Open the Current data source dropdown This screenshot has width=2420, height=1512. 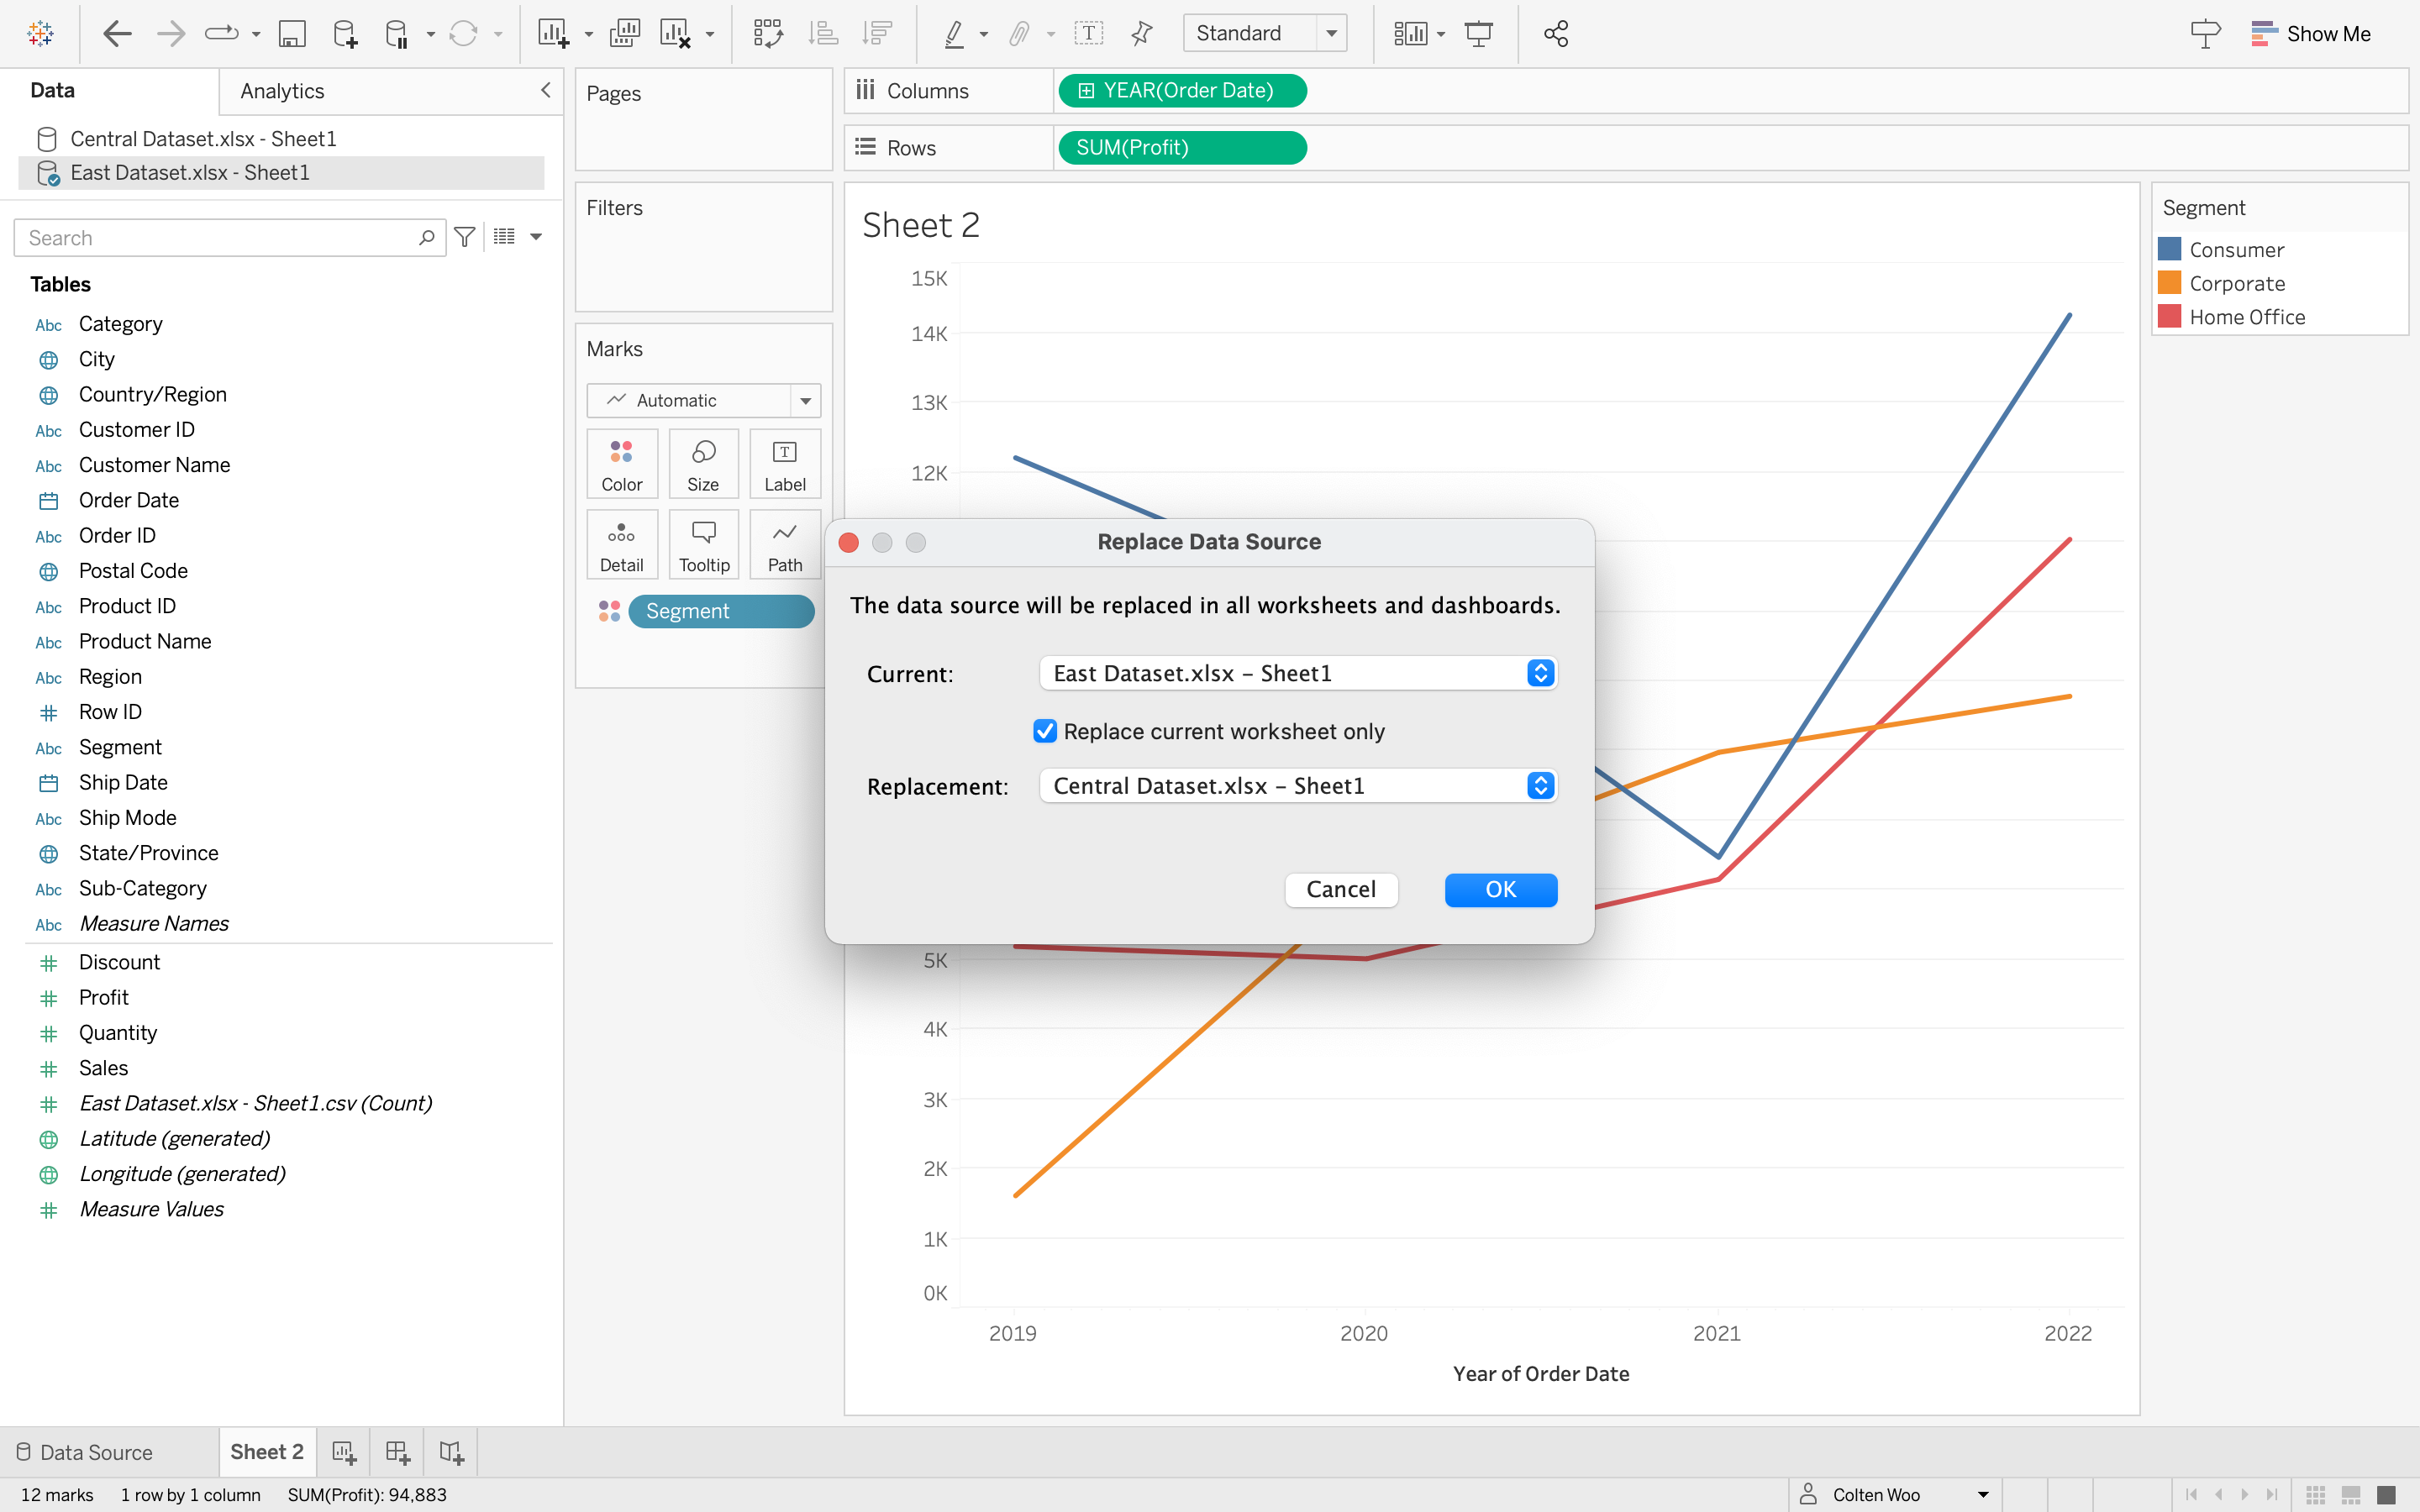[1298, 673]
